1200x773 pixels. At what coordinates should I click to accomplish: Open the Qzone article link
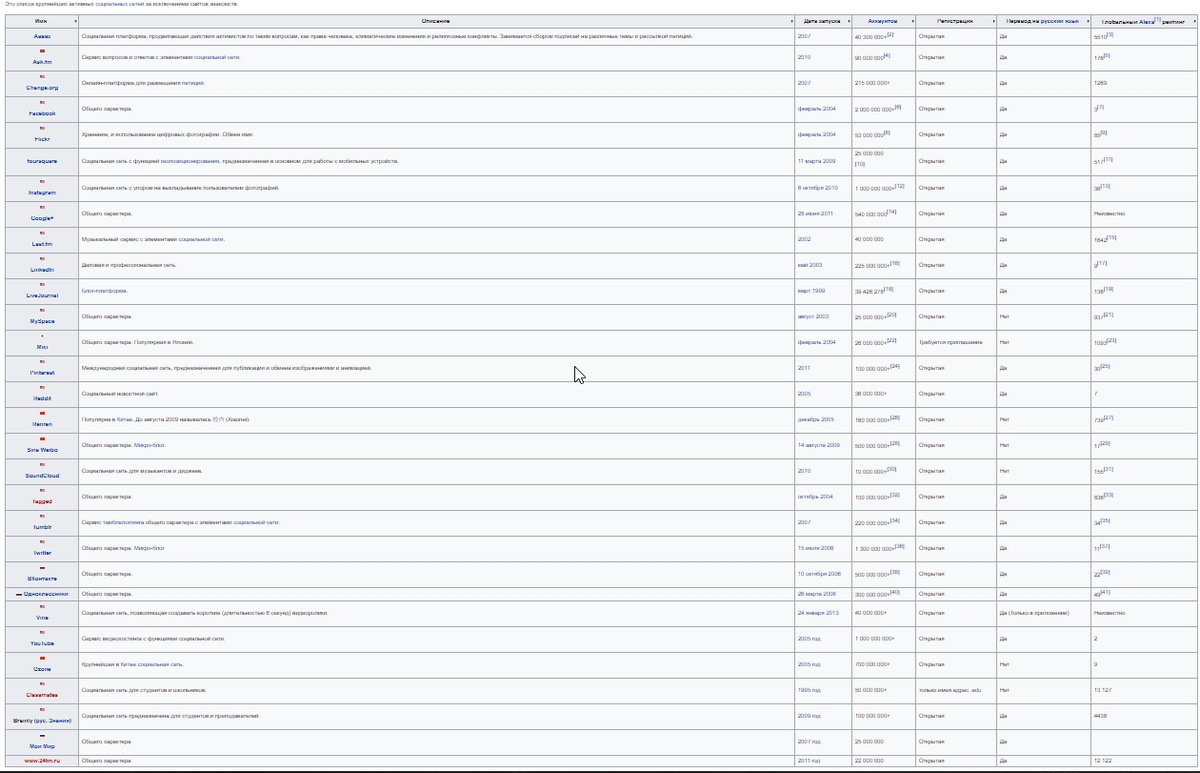(41, 669)
